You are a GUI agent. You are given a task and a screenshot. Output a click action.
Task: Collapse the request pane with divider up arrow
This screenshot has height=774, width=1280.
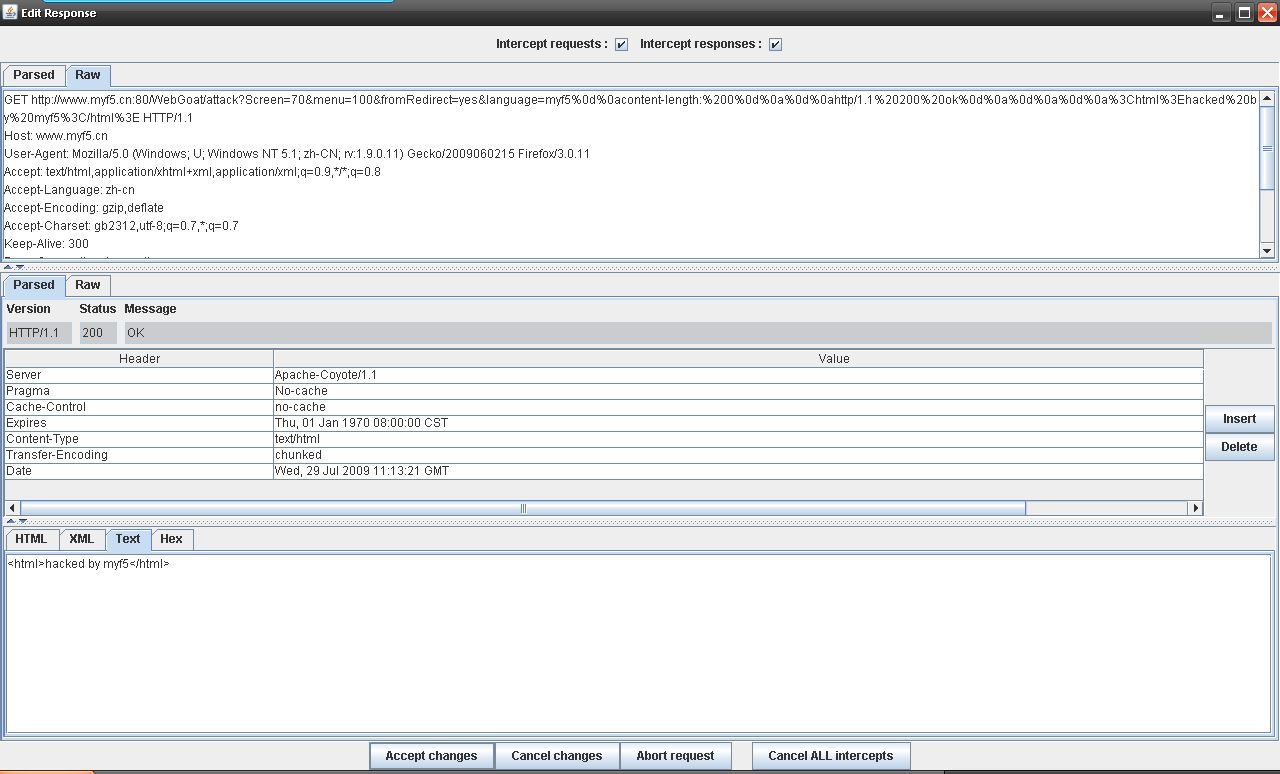[8, 267]
